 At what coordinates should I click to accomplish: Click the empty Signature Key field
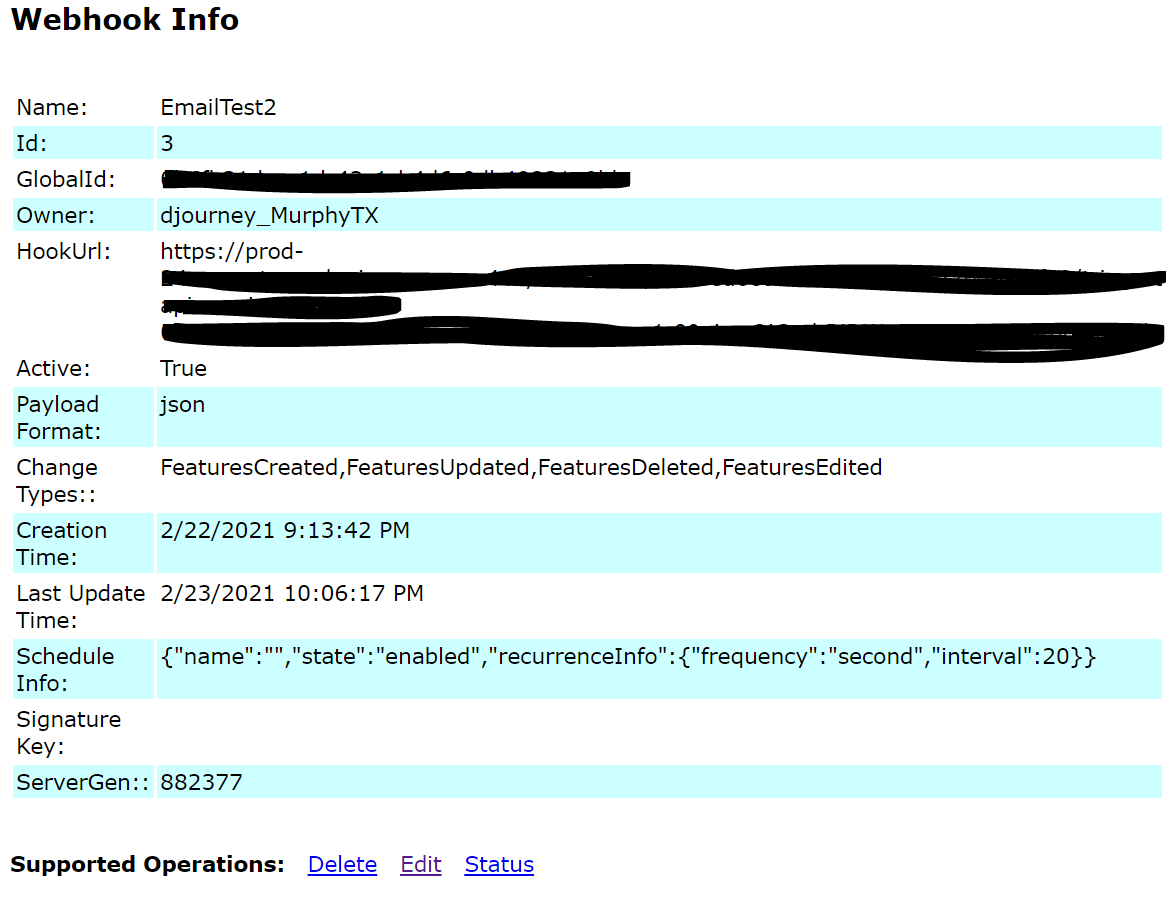pyautogui.click(x=400, y=732)
